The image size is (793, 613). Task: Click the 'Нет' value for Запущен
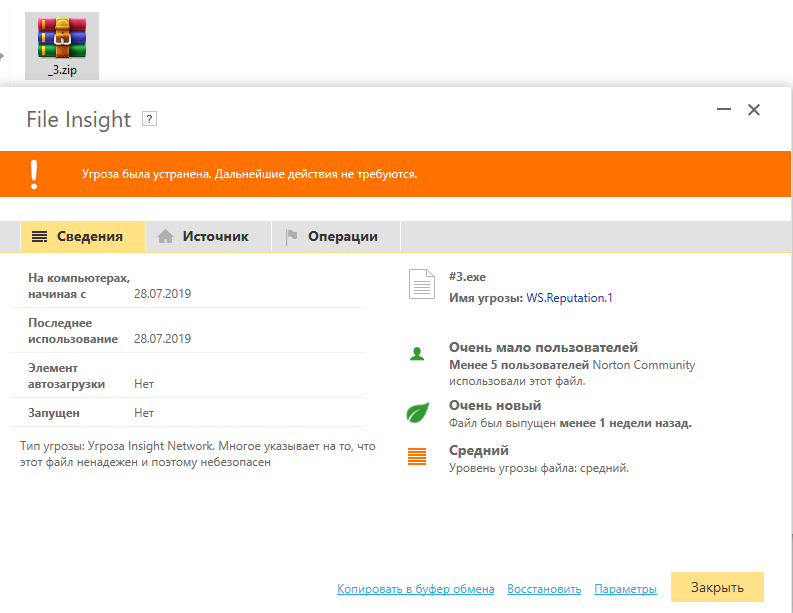click(x=144, y=413)
